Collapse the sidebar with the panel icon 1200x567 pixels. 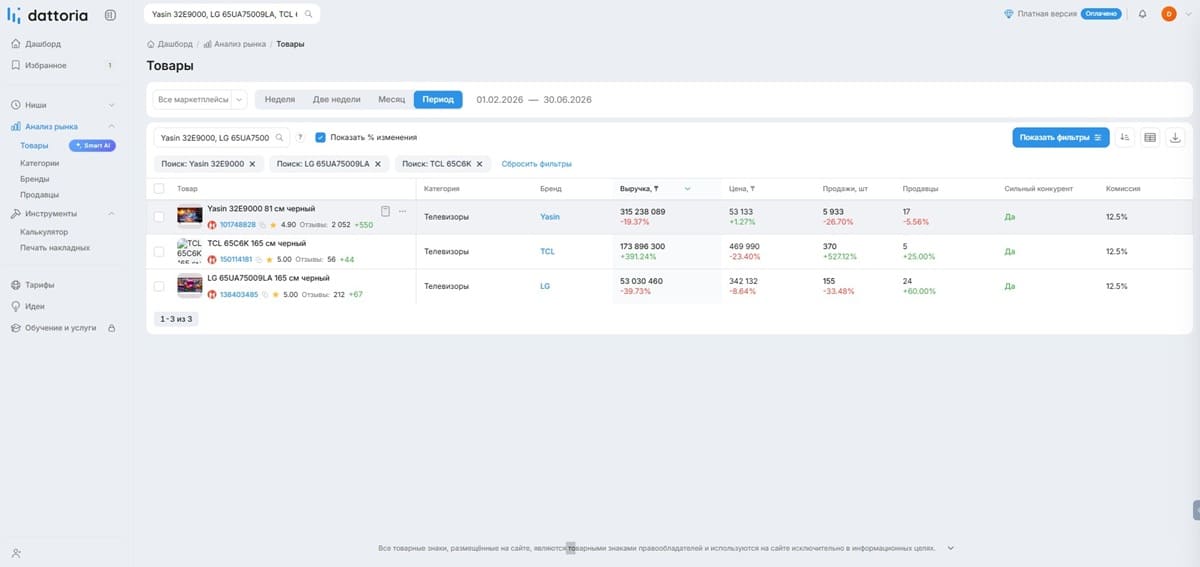109,15
